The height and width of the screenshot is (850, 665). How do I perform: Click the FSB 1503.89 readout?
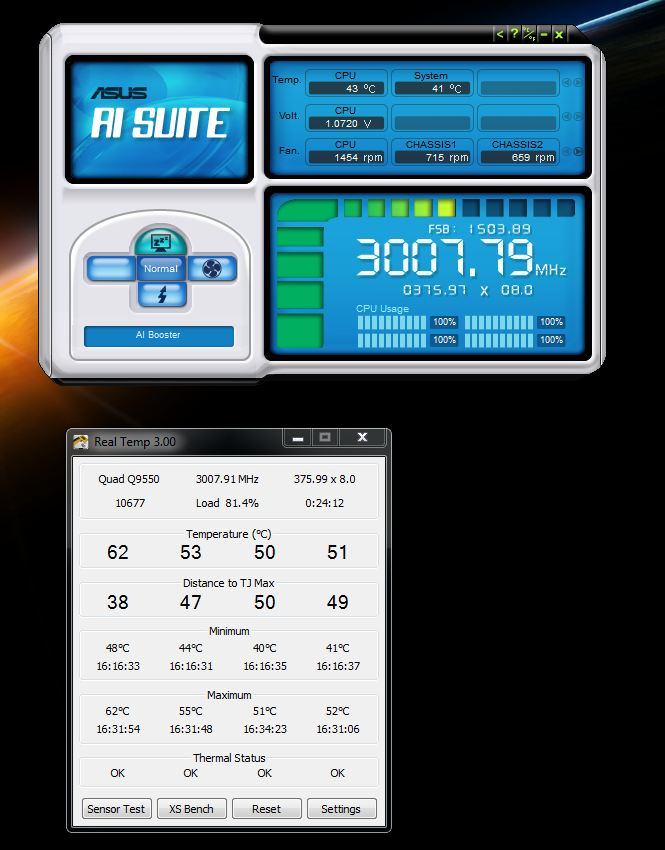pyautogui.click(x=479, y=229)
